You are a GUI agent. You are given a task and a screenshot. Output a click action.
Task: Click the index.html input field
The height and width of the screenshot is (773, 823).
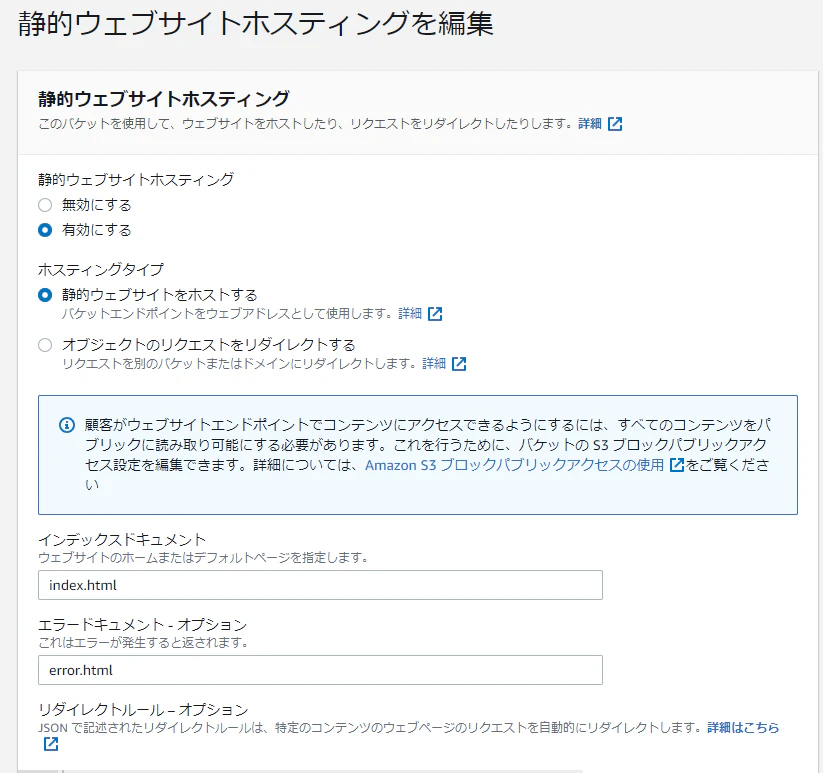click(320, 585)
